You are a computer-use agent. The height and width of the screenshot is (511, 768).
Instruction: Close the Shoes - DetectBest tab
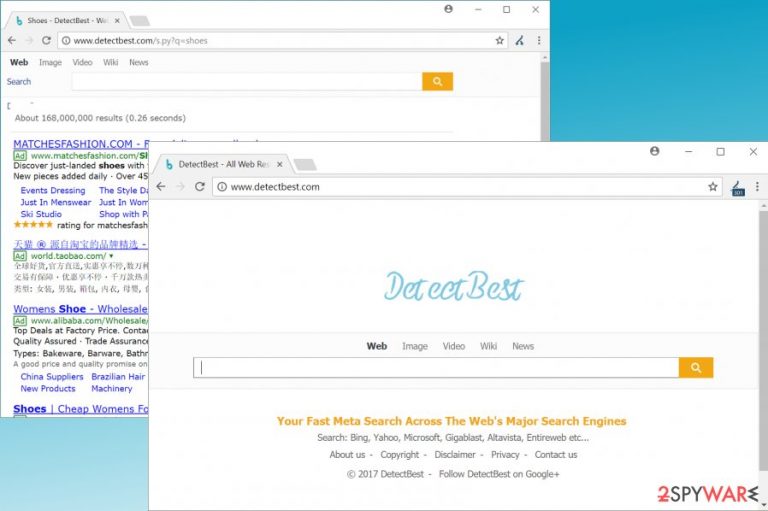[117, 21]
